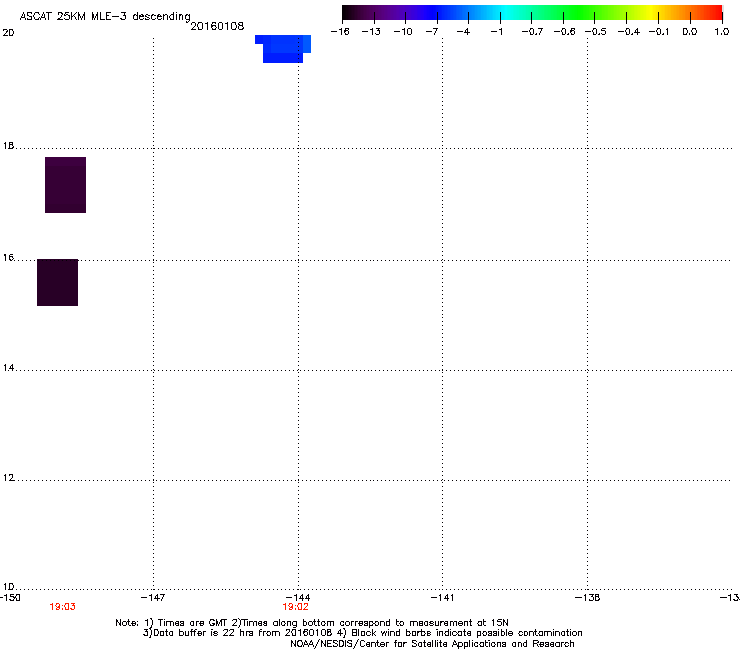Click the -0.6 color scale label
The image size is (740, 650).
click(x=564, y=32)
